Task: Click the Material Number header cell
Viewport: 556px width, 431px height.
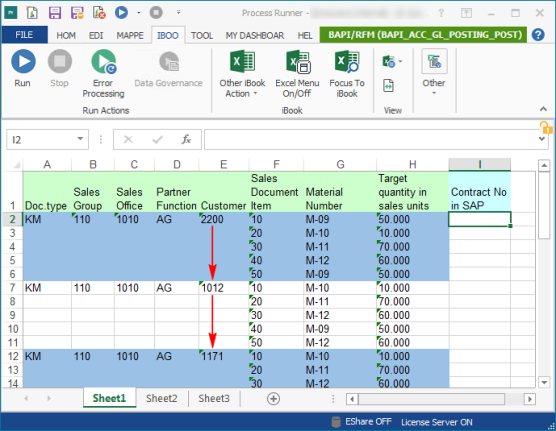Action: tap(340, 192)
